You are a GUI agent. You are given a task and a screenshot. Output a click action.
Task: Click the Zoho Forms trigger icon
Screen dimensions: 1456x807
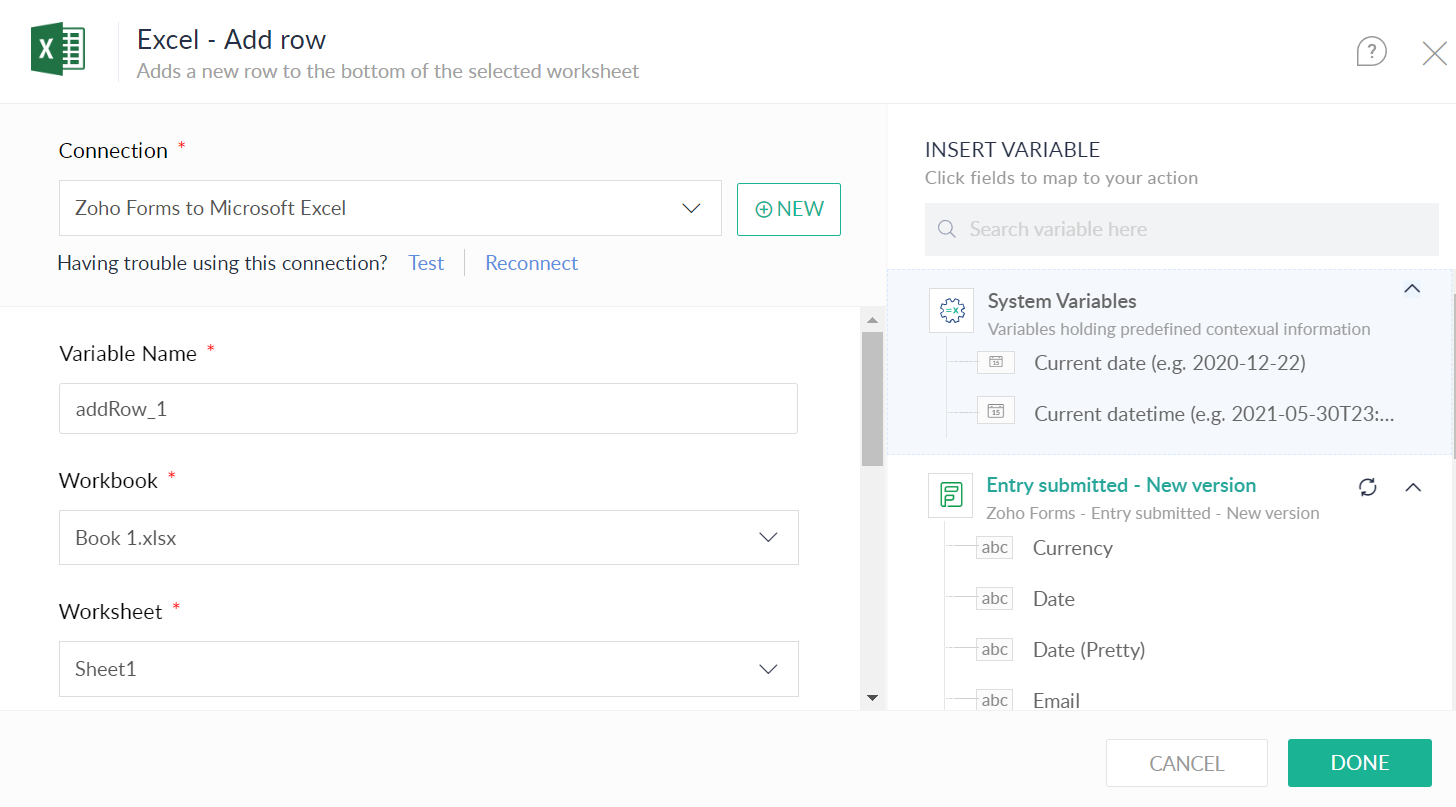951,495
